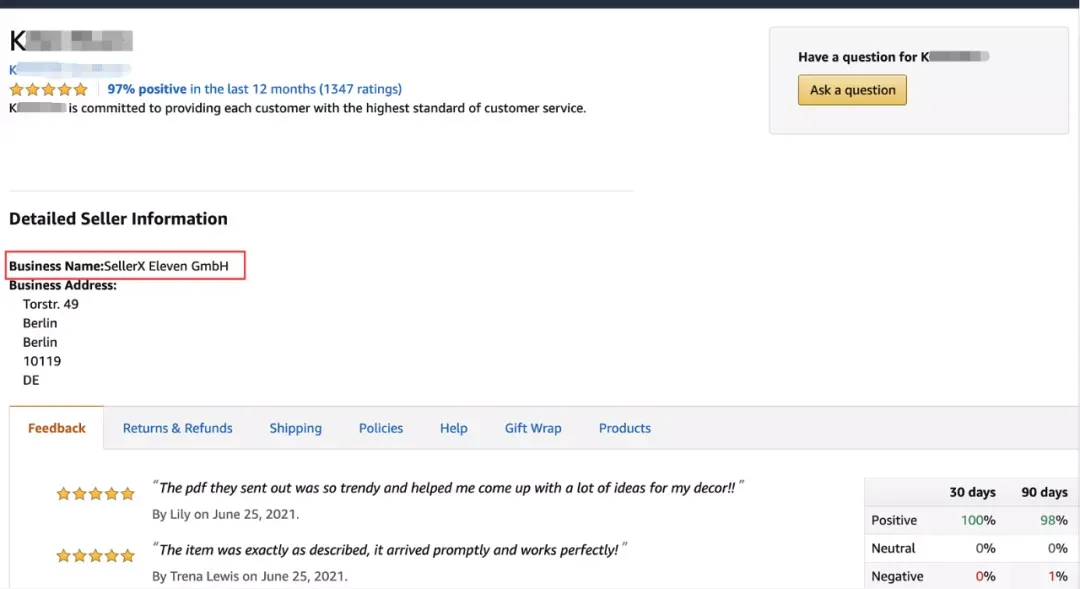Go to the Policies tab
The width and height of the screenshot is (1080, 589).
coord(381,428)
